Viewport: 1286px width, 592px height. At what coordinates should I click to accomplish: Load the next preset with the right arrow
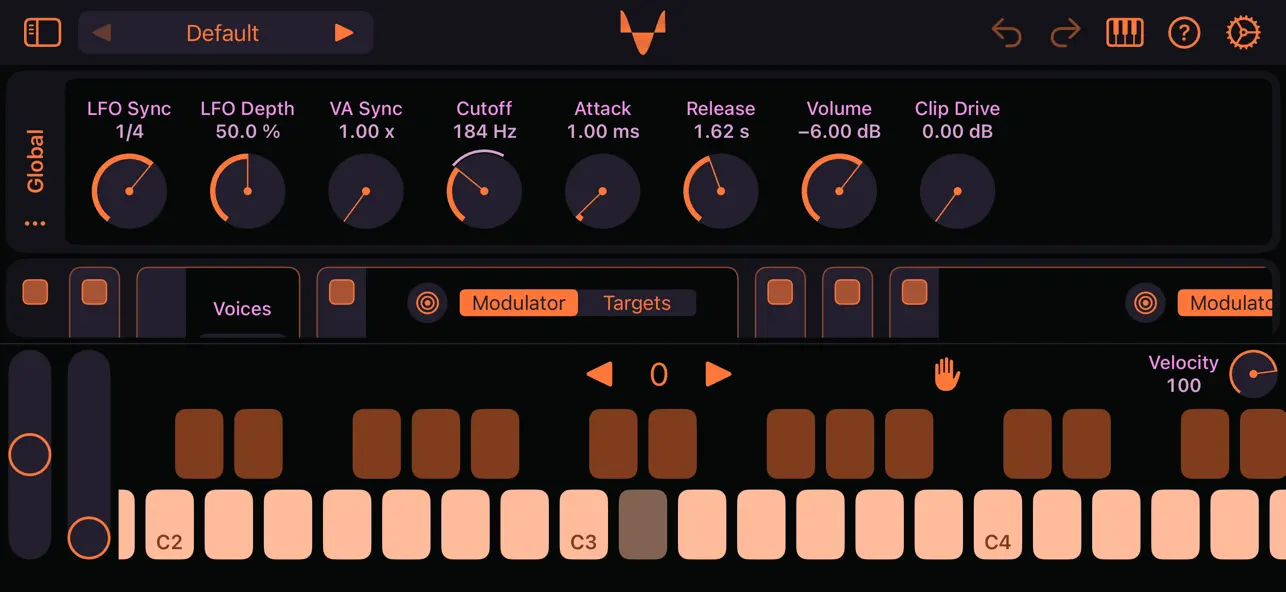344,32
